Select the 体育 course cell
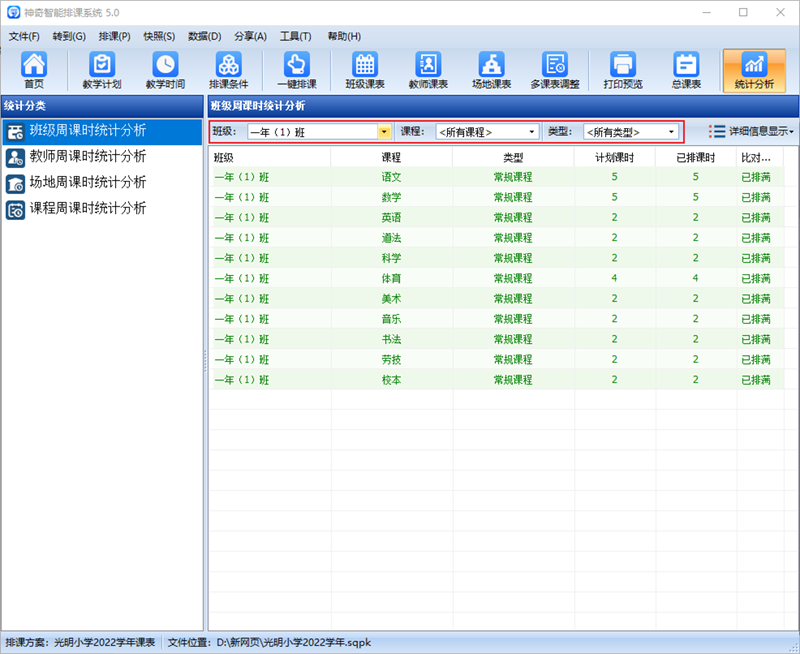The image size is (800, 654). coord(391,279)
